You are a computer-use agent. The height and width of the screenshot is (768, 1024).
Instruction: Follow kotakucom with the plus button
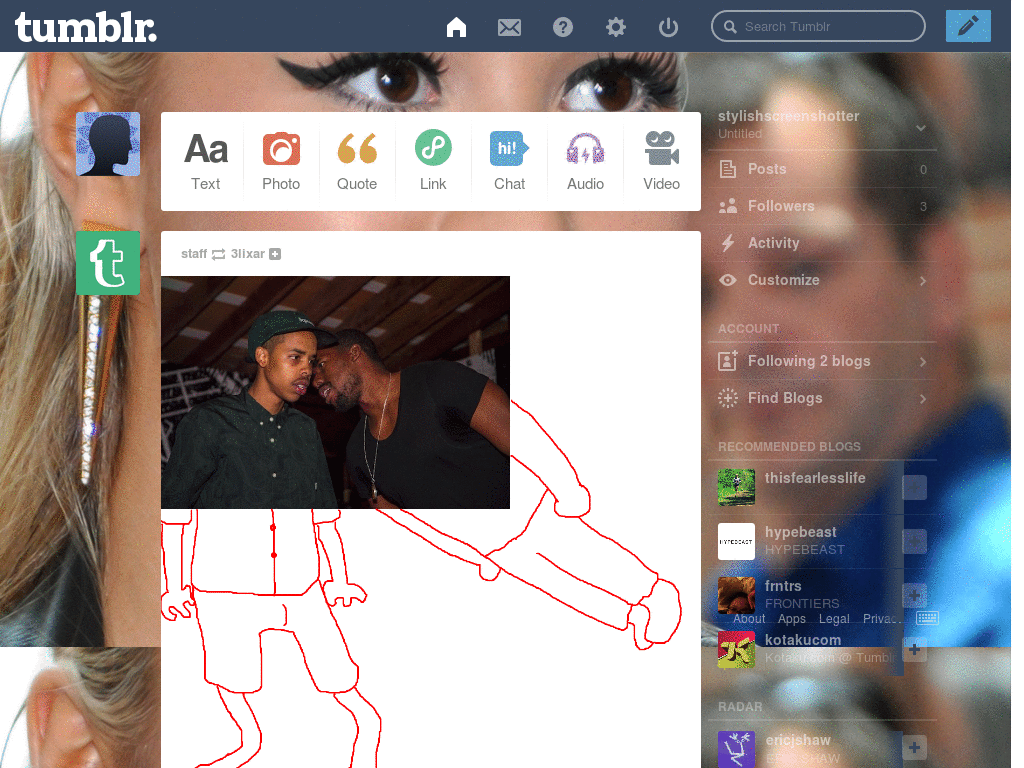914,649
